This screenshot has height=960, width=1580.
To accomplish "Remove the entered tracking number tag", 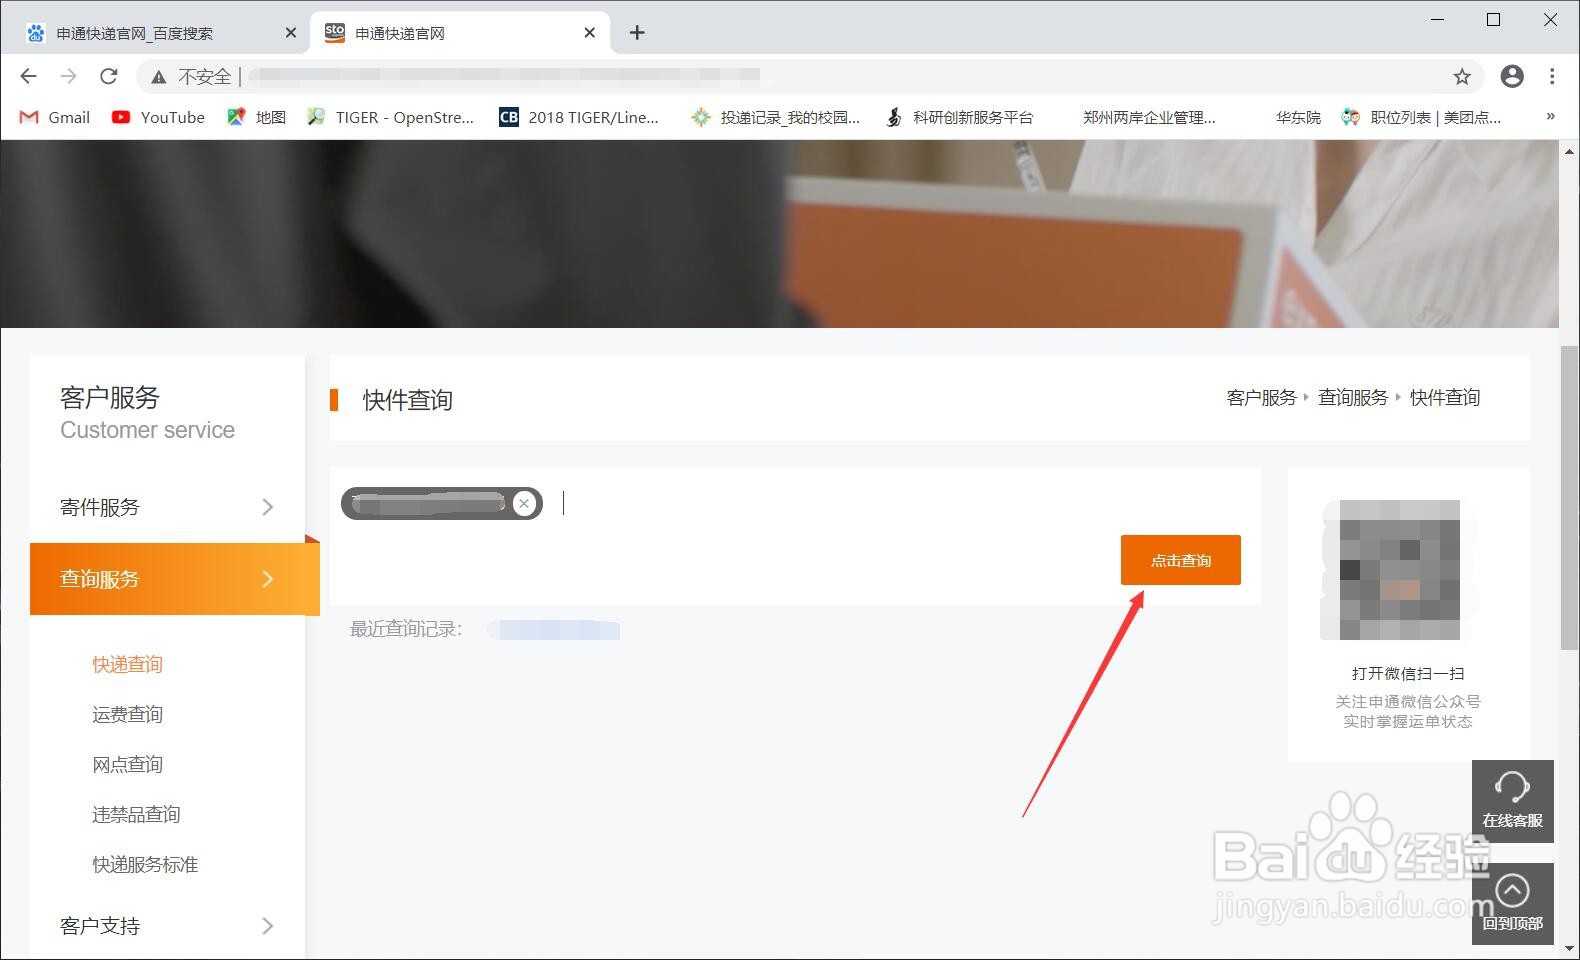I will [x=524, y=504].
